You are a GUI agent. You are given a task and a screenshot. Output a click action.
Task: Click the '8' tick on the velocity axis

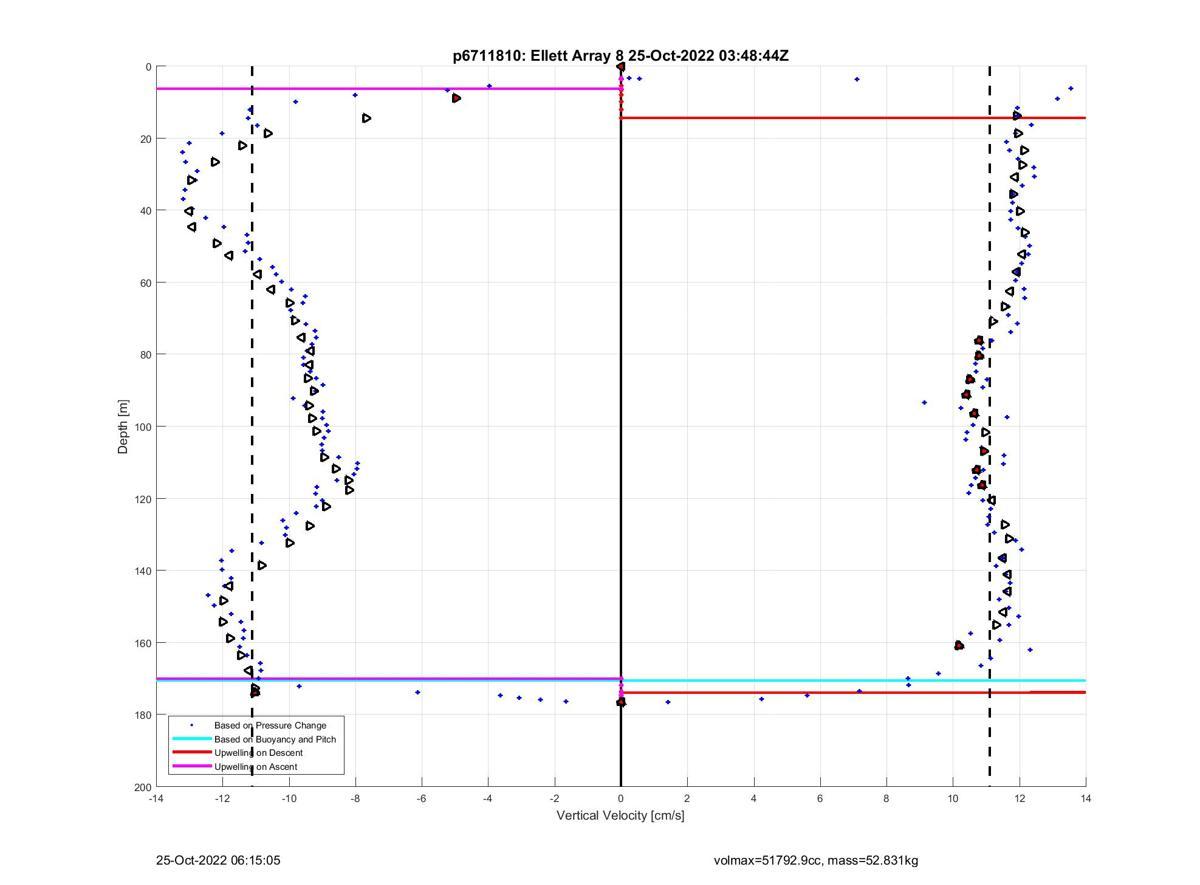pos(886,798)
